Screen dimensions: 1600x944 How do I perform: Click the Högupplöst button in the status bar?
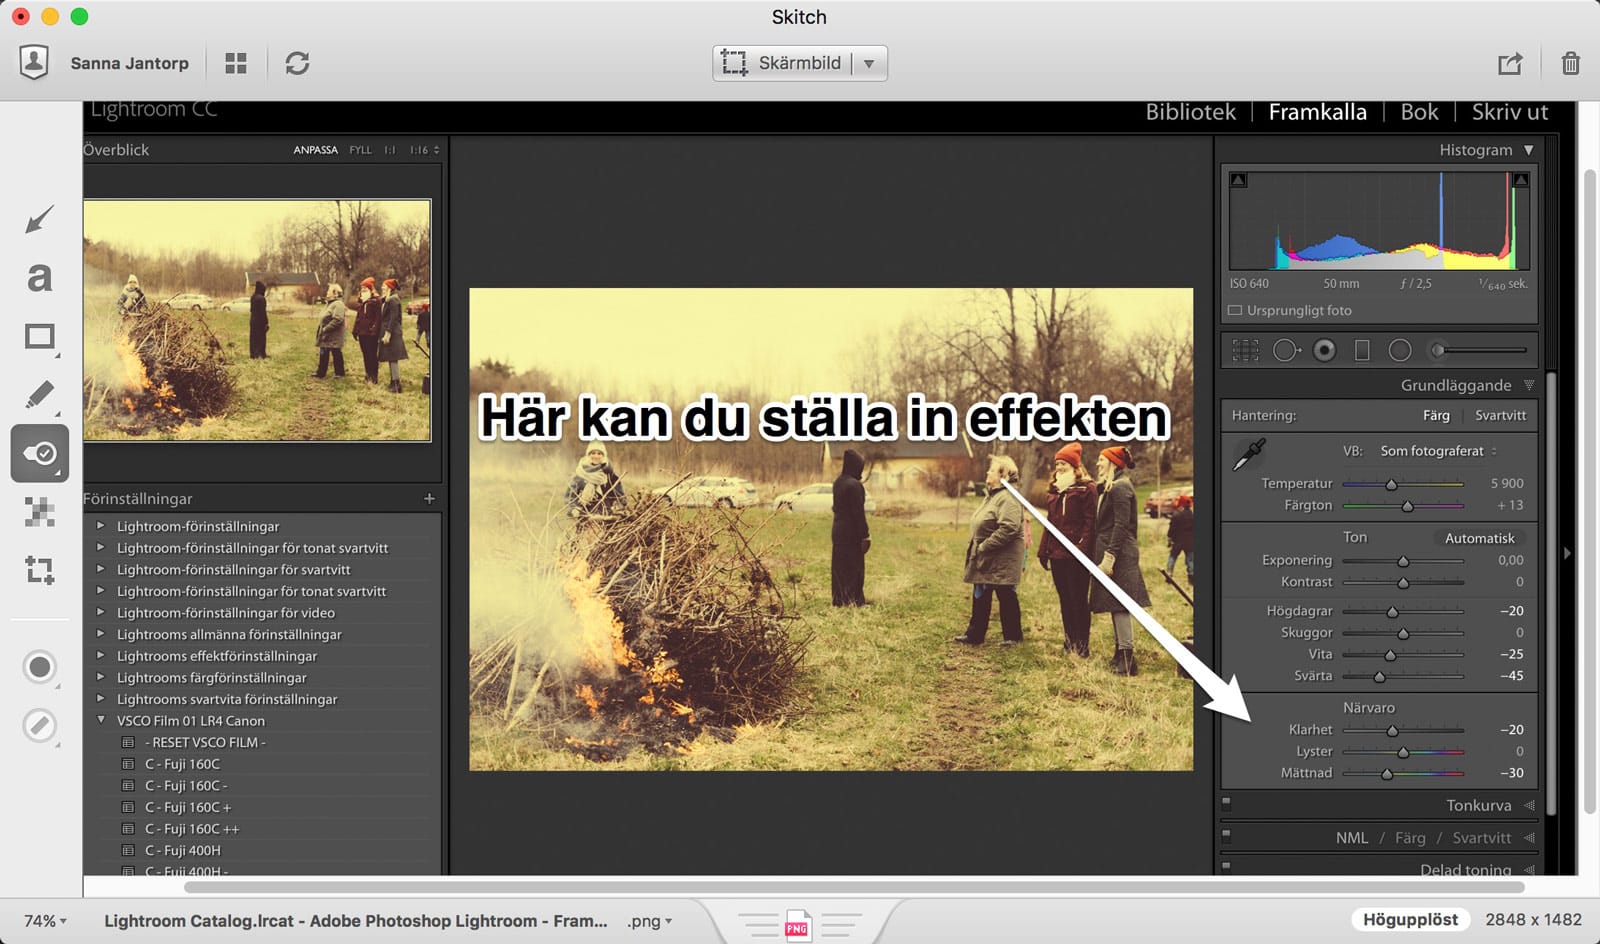pos(1410,918)
